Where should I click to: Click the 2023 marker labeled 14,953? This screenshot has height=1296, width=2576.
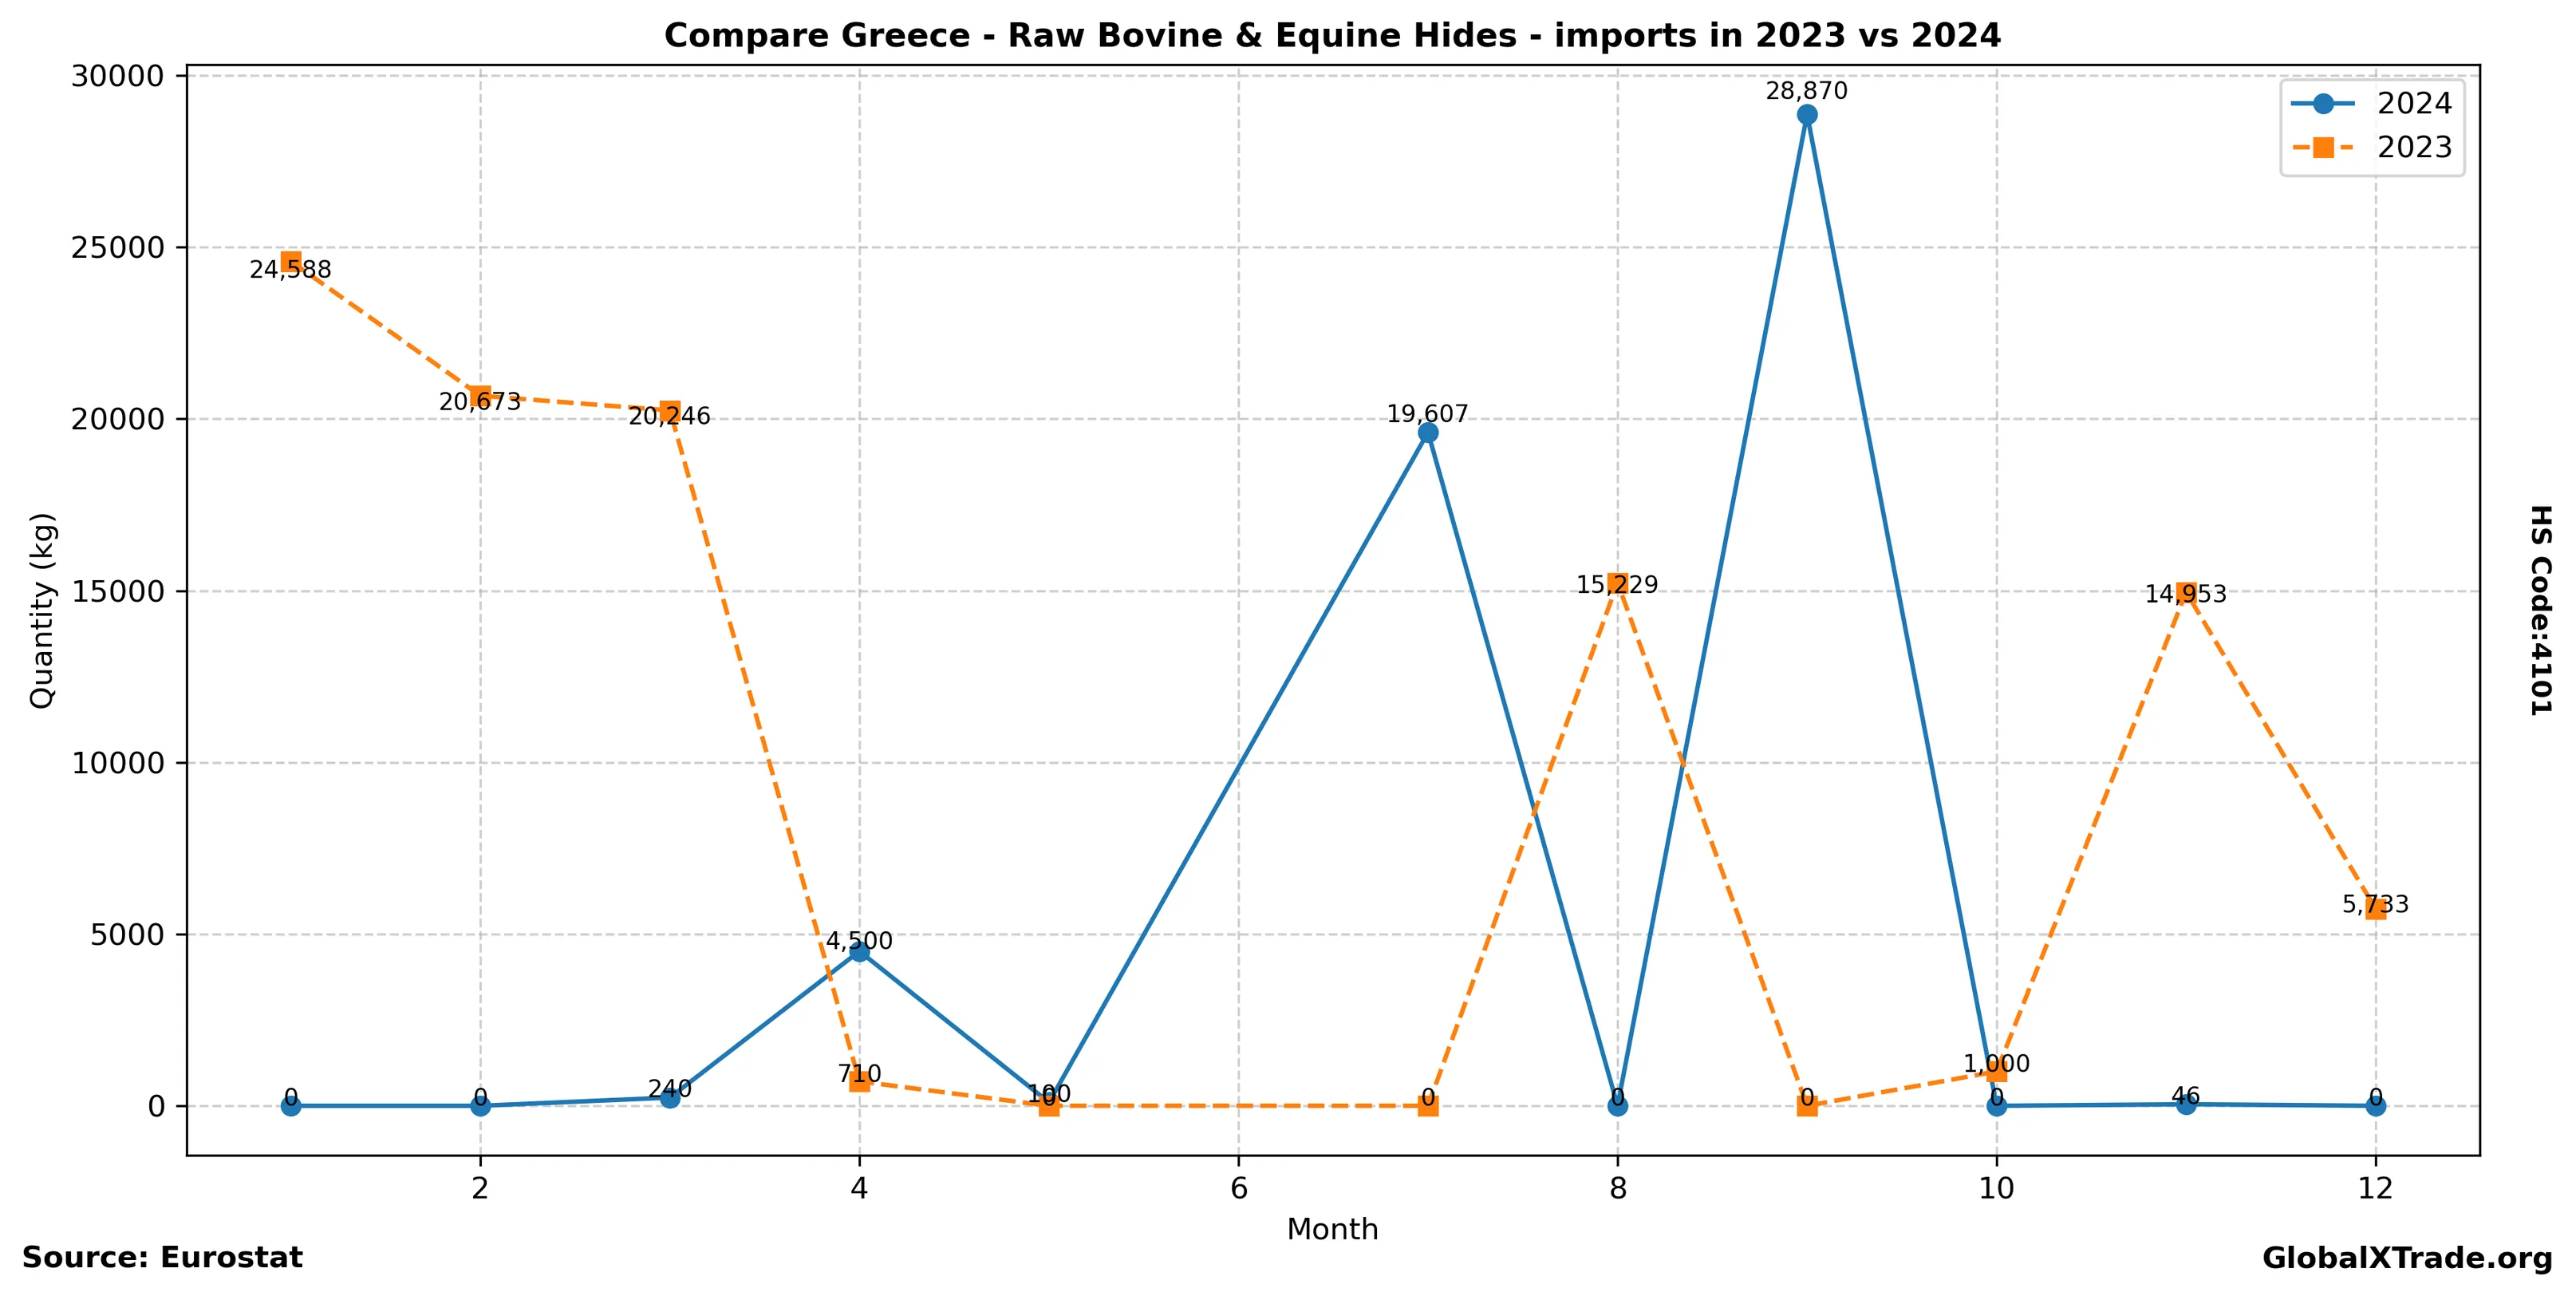click(x=2186, y=592)
